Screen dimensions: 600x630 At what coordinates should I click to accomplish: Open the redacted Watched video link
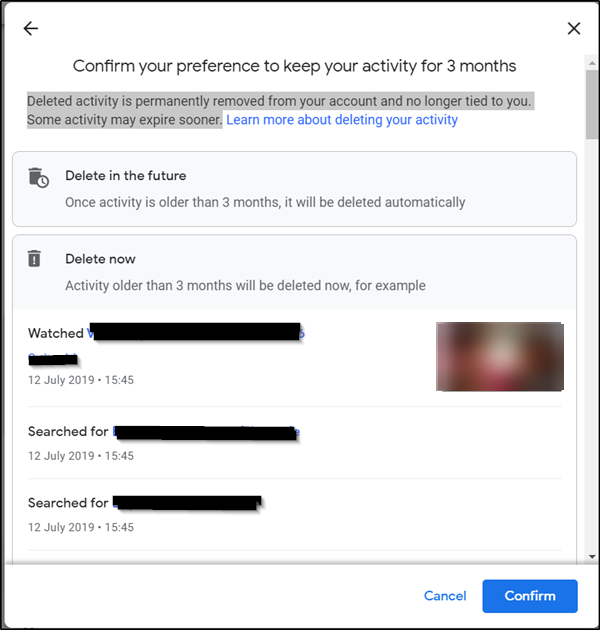click(x=196, y=334)
